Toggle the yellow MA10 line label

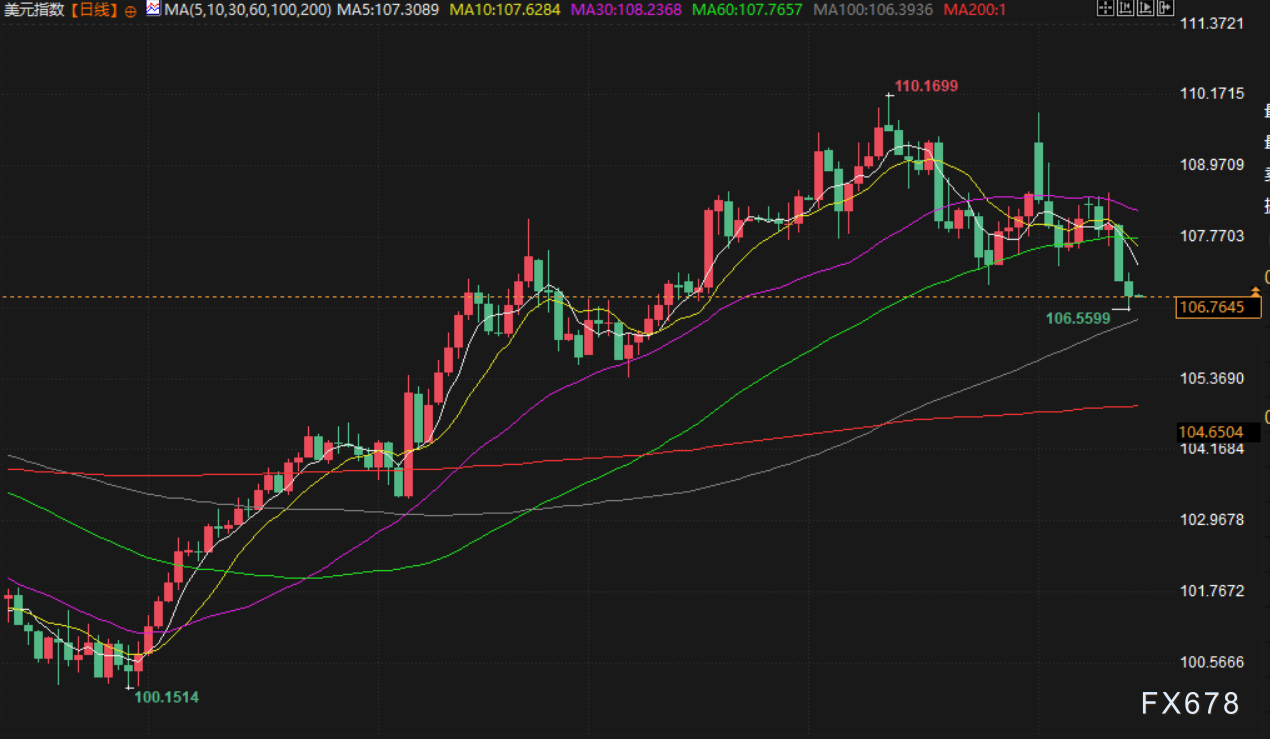pos(505,10)
